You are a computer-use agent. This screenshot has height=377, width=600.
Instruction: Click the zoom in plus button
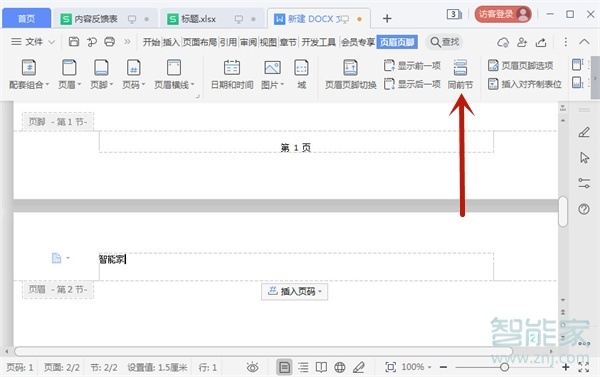tap(566, 367)
